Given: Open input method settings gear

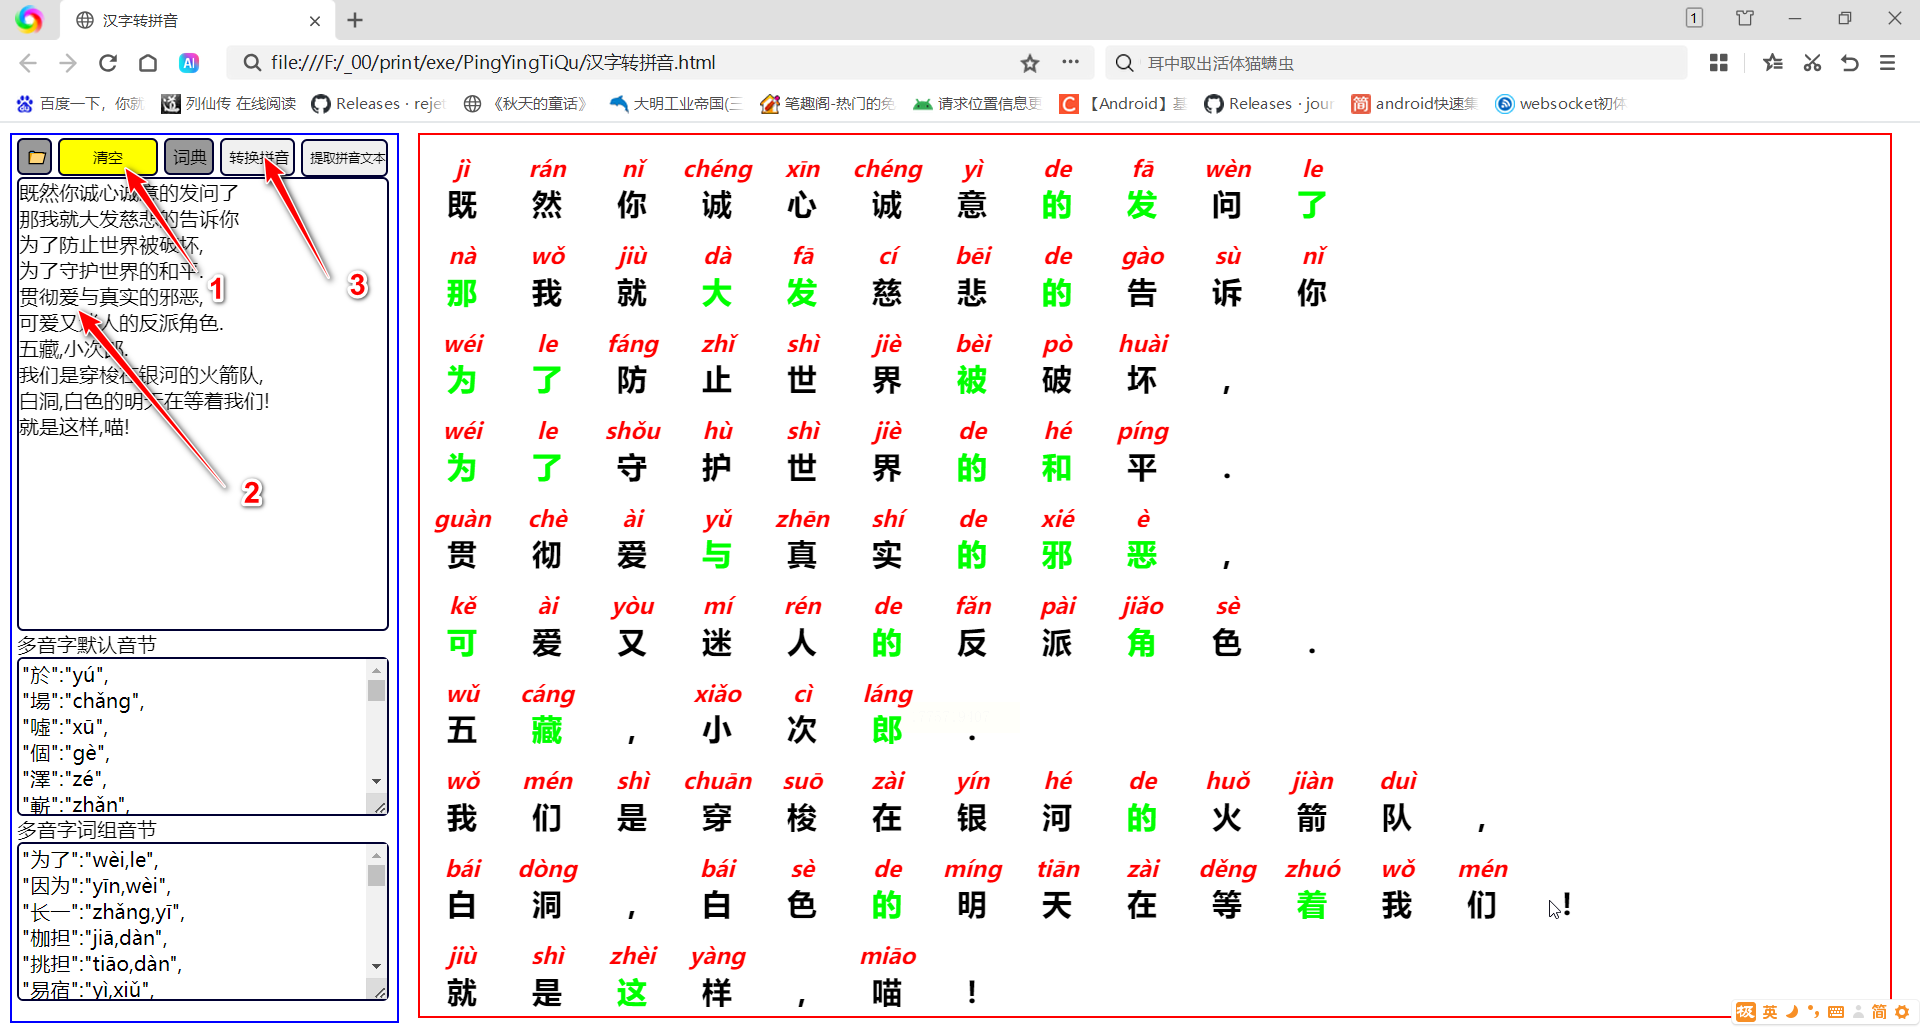Looking at the screenshot, I should [x=1902, y=1012].
